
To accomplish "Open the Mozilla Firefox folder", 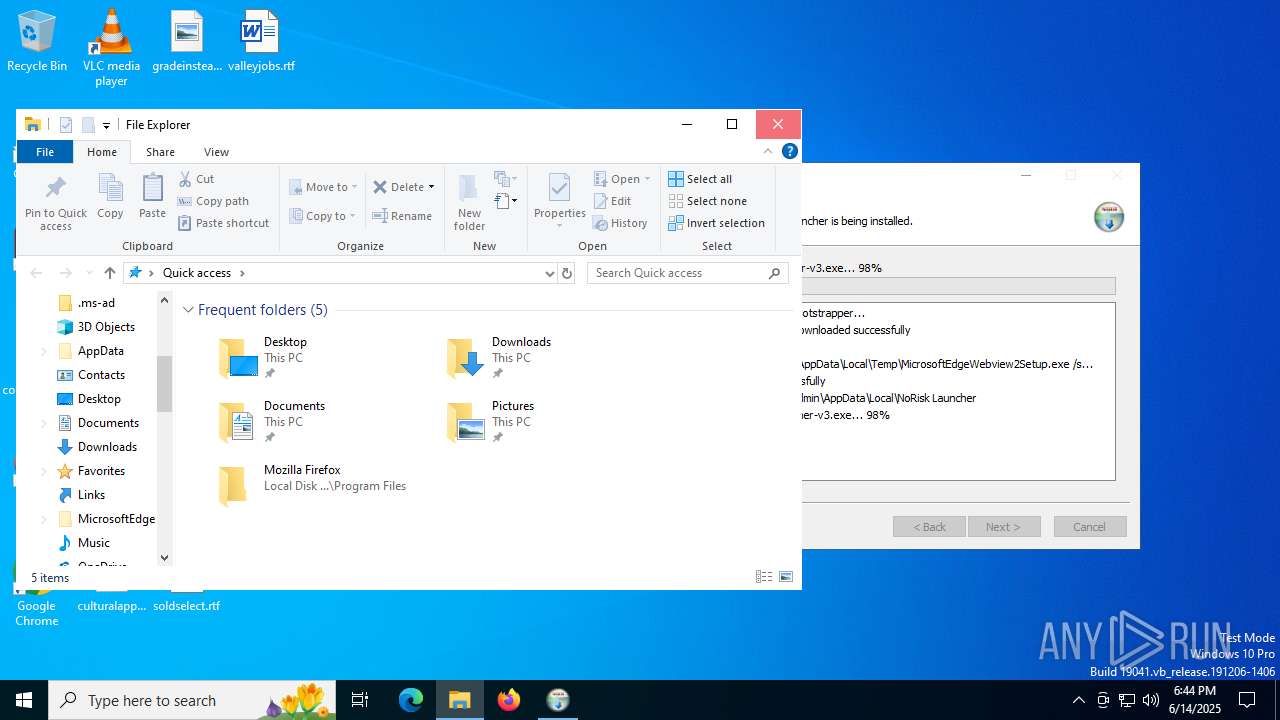I will (x=312, y=485).
